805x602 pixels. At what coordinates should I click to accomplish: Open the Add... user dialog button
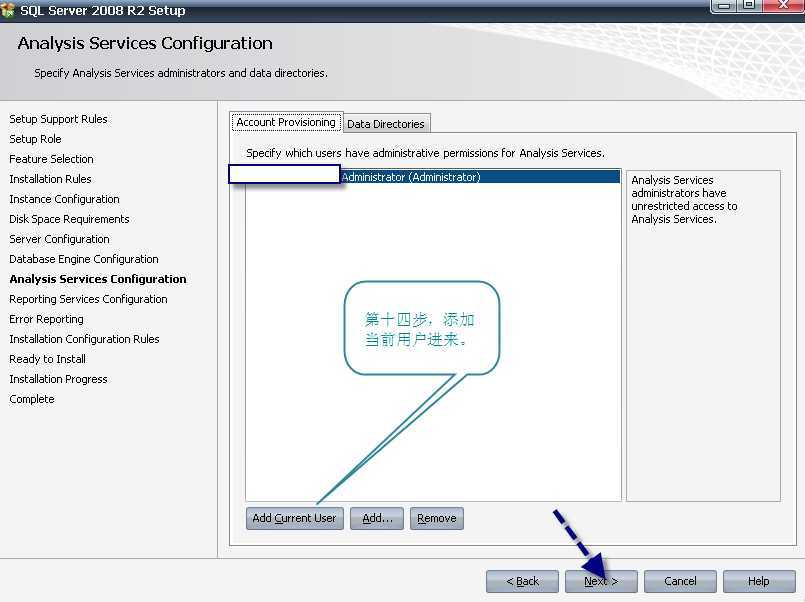pos(377,518)
